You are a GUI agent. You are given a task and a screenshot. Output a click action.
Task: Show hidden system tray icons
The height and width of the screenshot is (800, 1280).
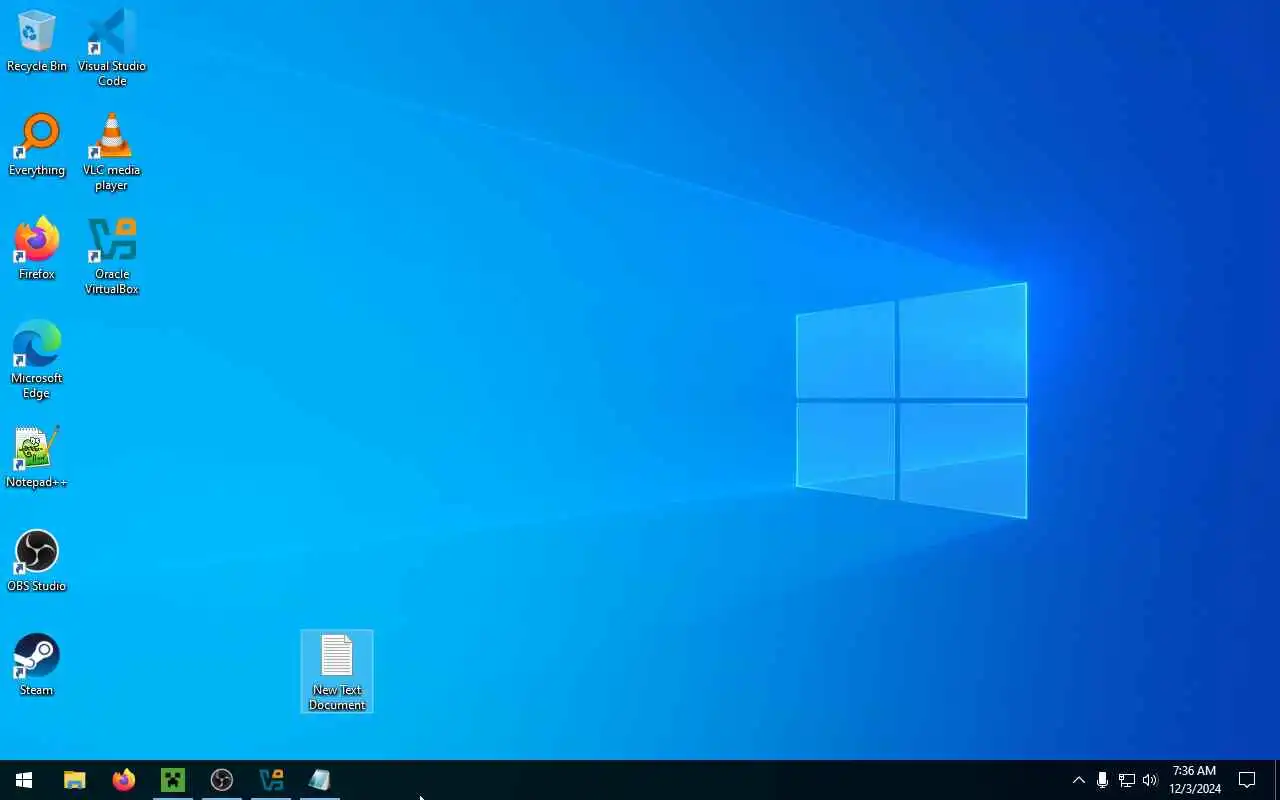click(1078, 780)
